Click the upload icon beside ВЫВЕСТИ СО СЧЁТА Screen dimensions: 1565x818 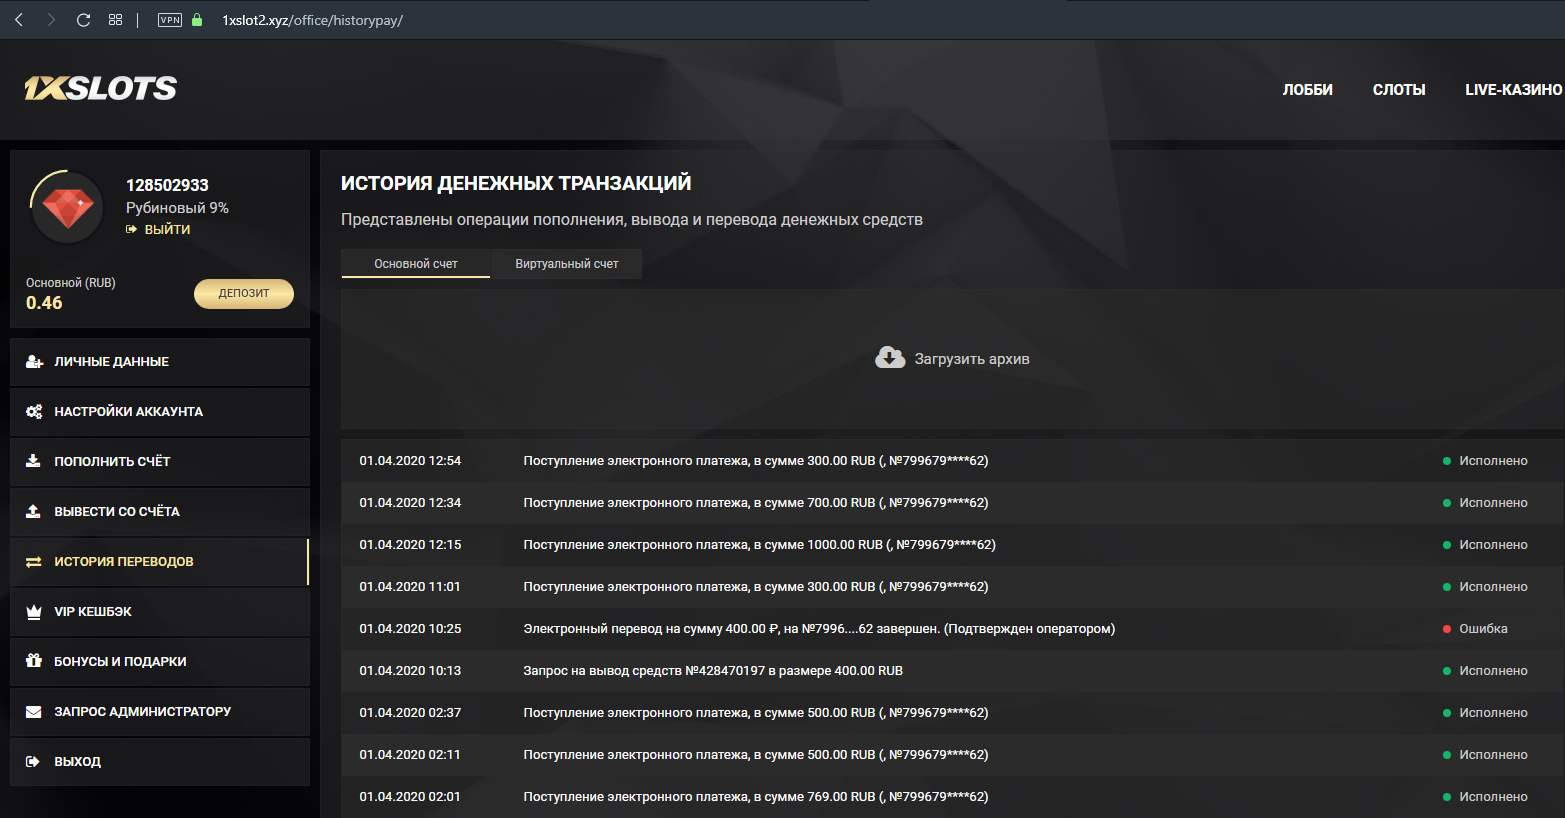(34, 511)
